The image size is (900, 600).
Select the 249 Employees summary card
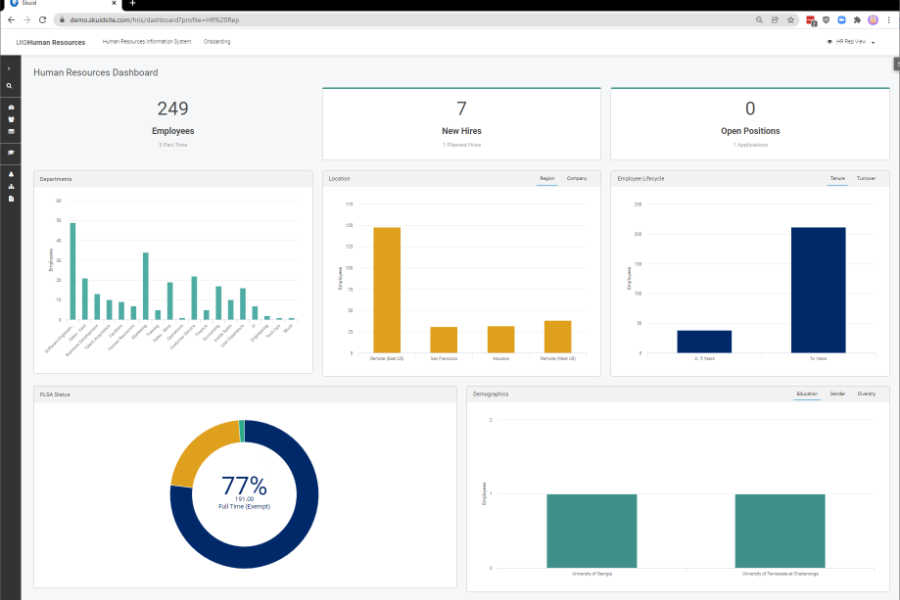pos(173,123)
